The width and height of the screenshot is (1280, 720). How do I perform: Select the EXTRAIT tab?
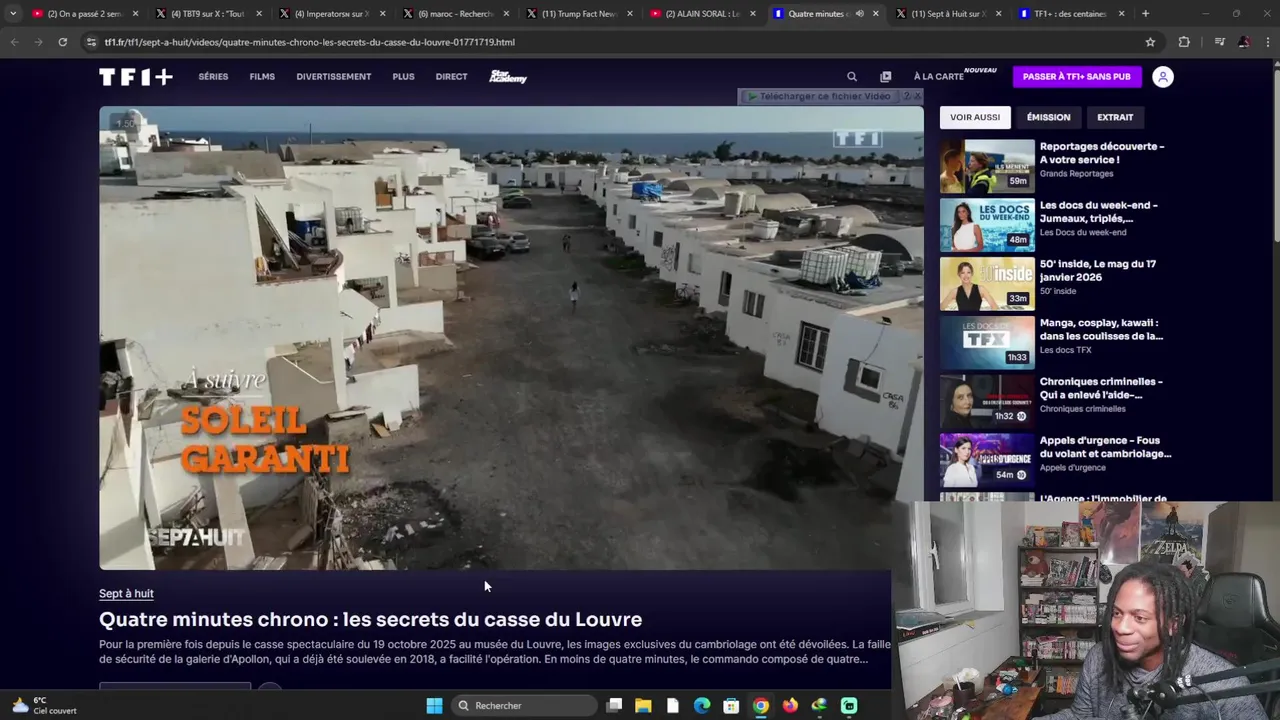[x=1115, y=117]
